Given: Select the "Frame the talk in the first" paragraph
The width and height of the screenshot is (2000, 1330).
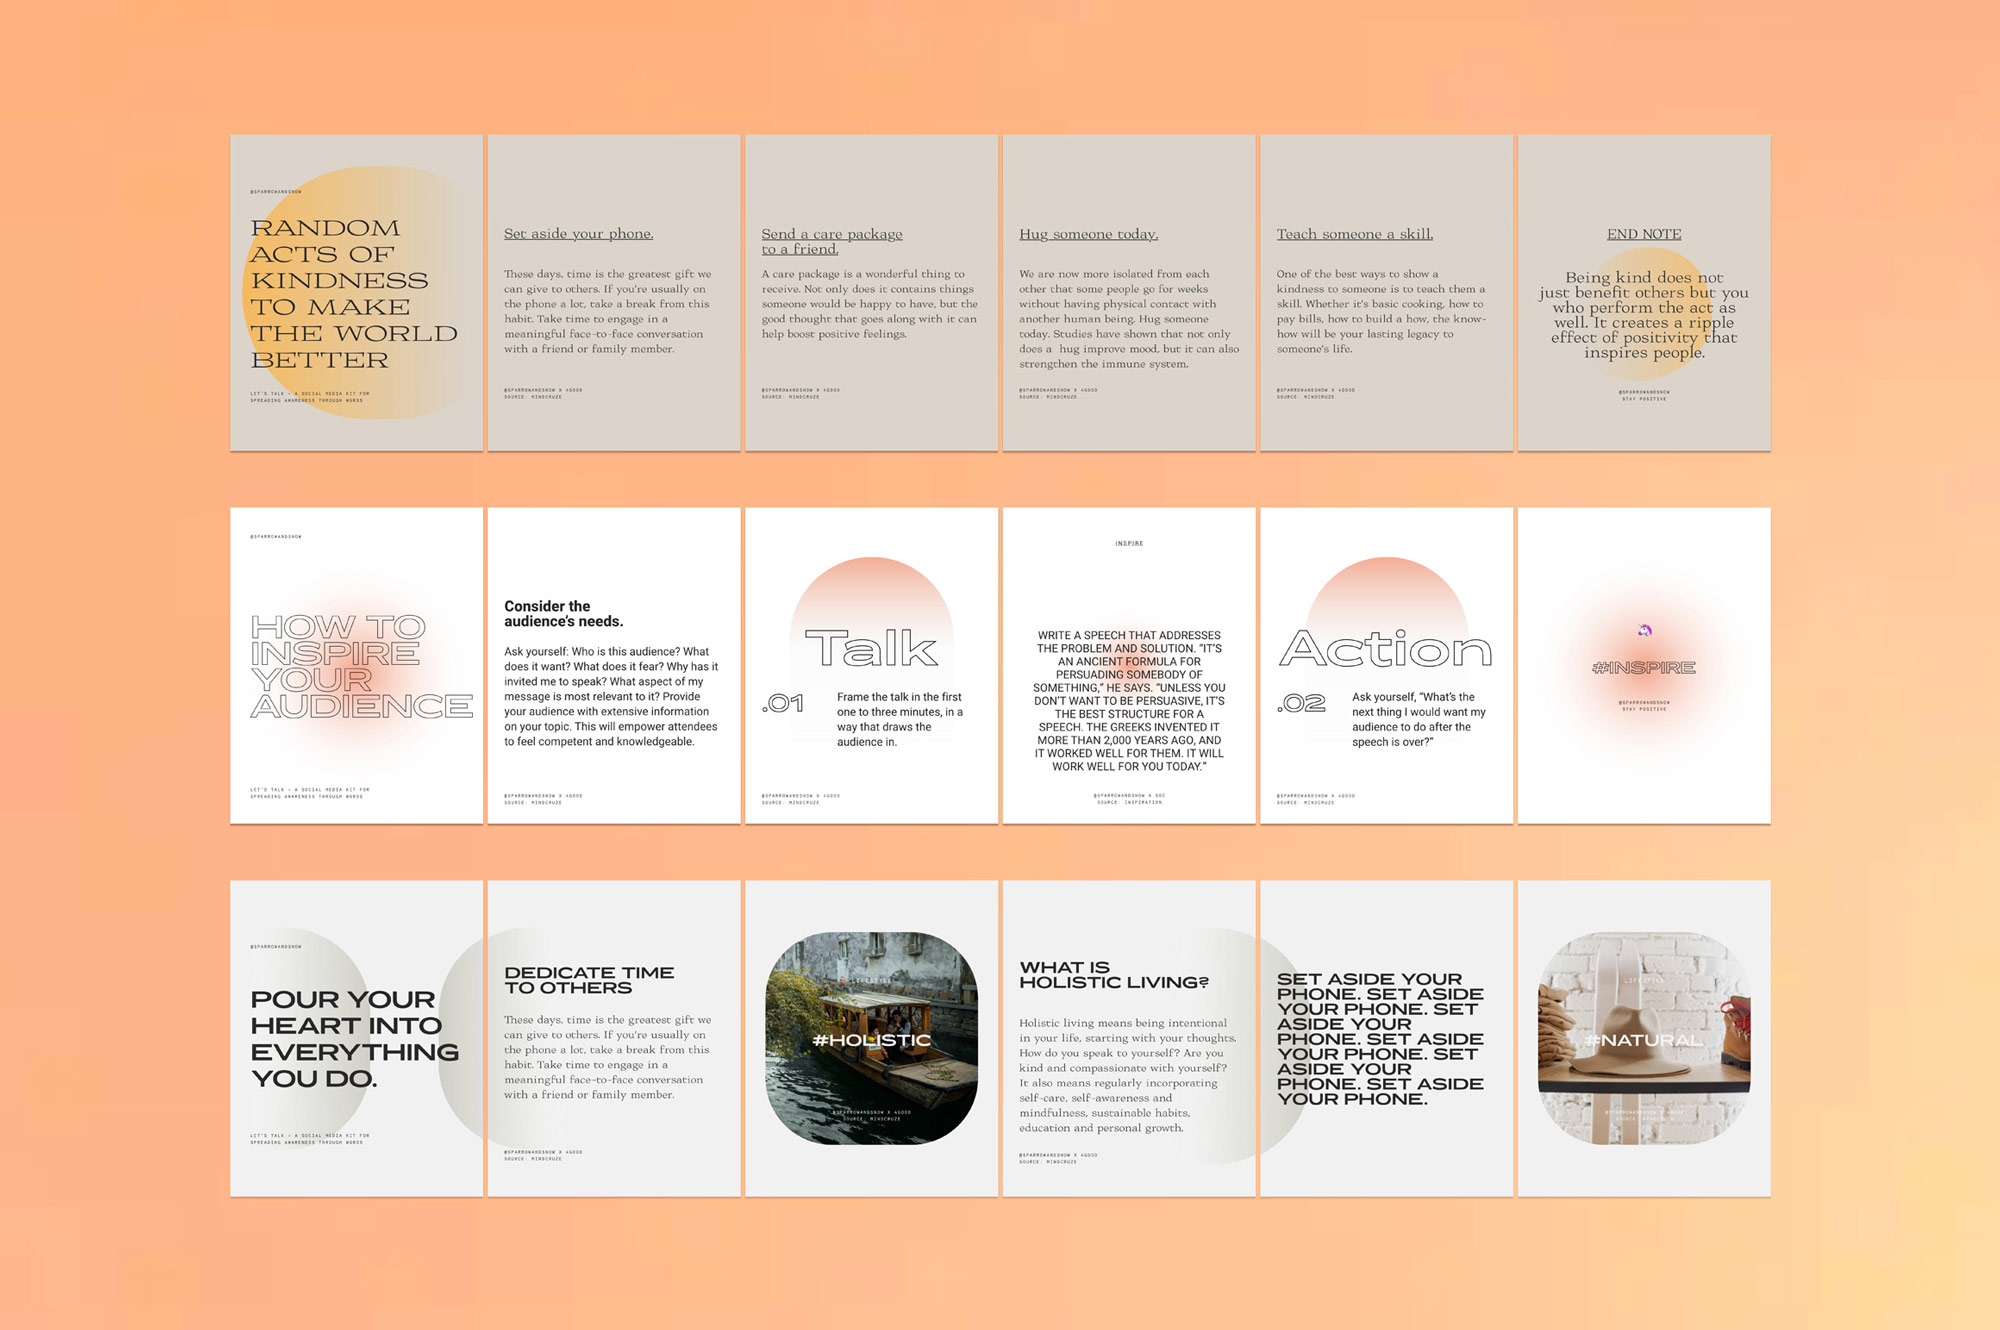Looking at the screenshot, I should (900, 719).
